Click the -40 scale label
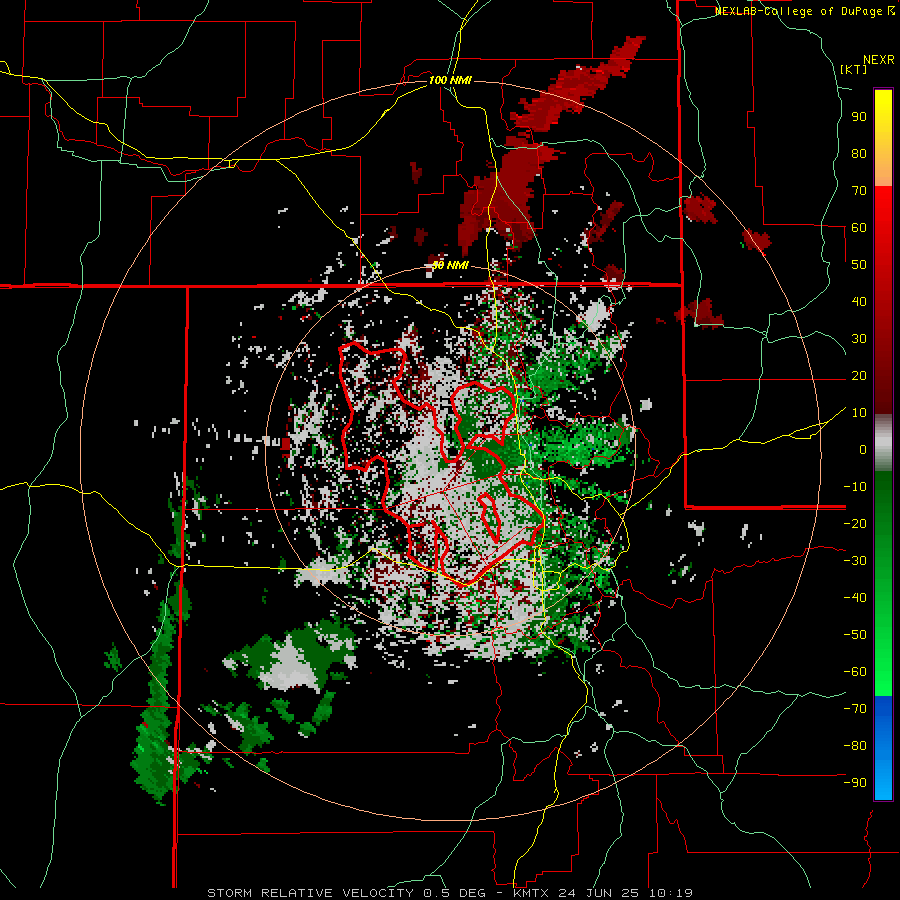This screenshot has height=900, width=900. pos(855,598)
